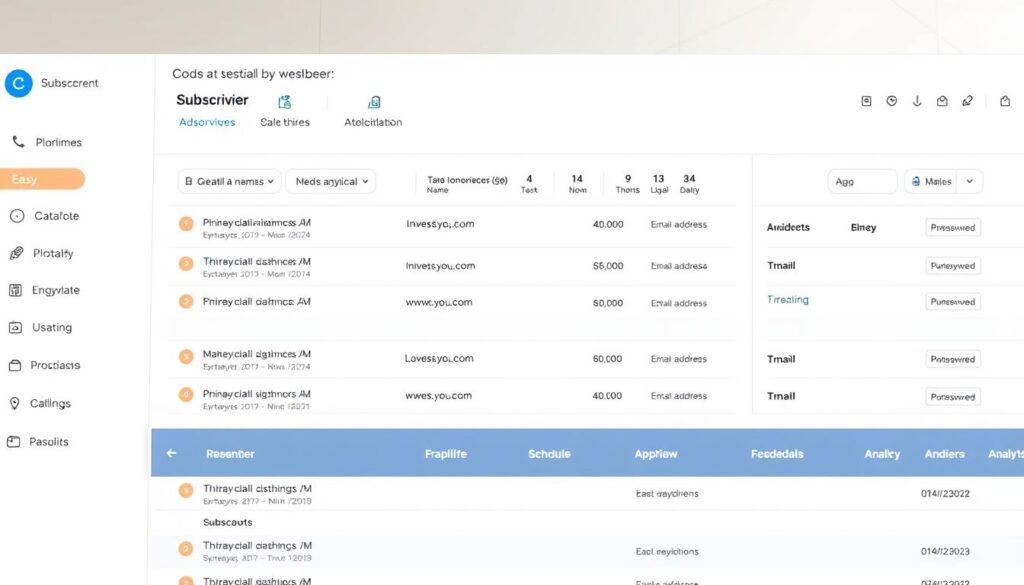This screenshot has width=1024, height=585.
Task: Click the Tireding link
Action: point(788,300)
